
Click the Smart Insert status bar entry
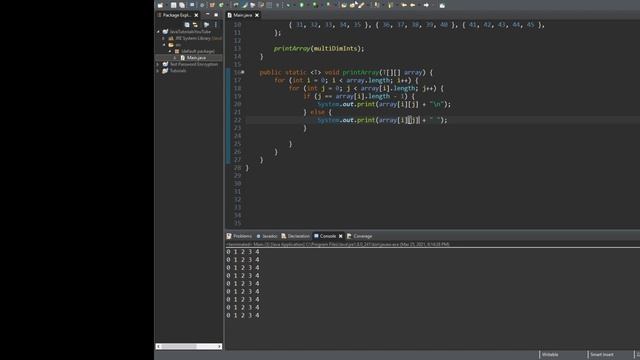602,354
